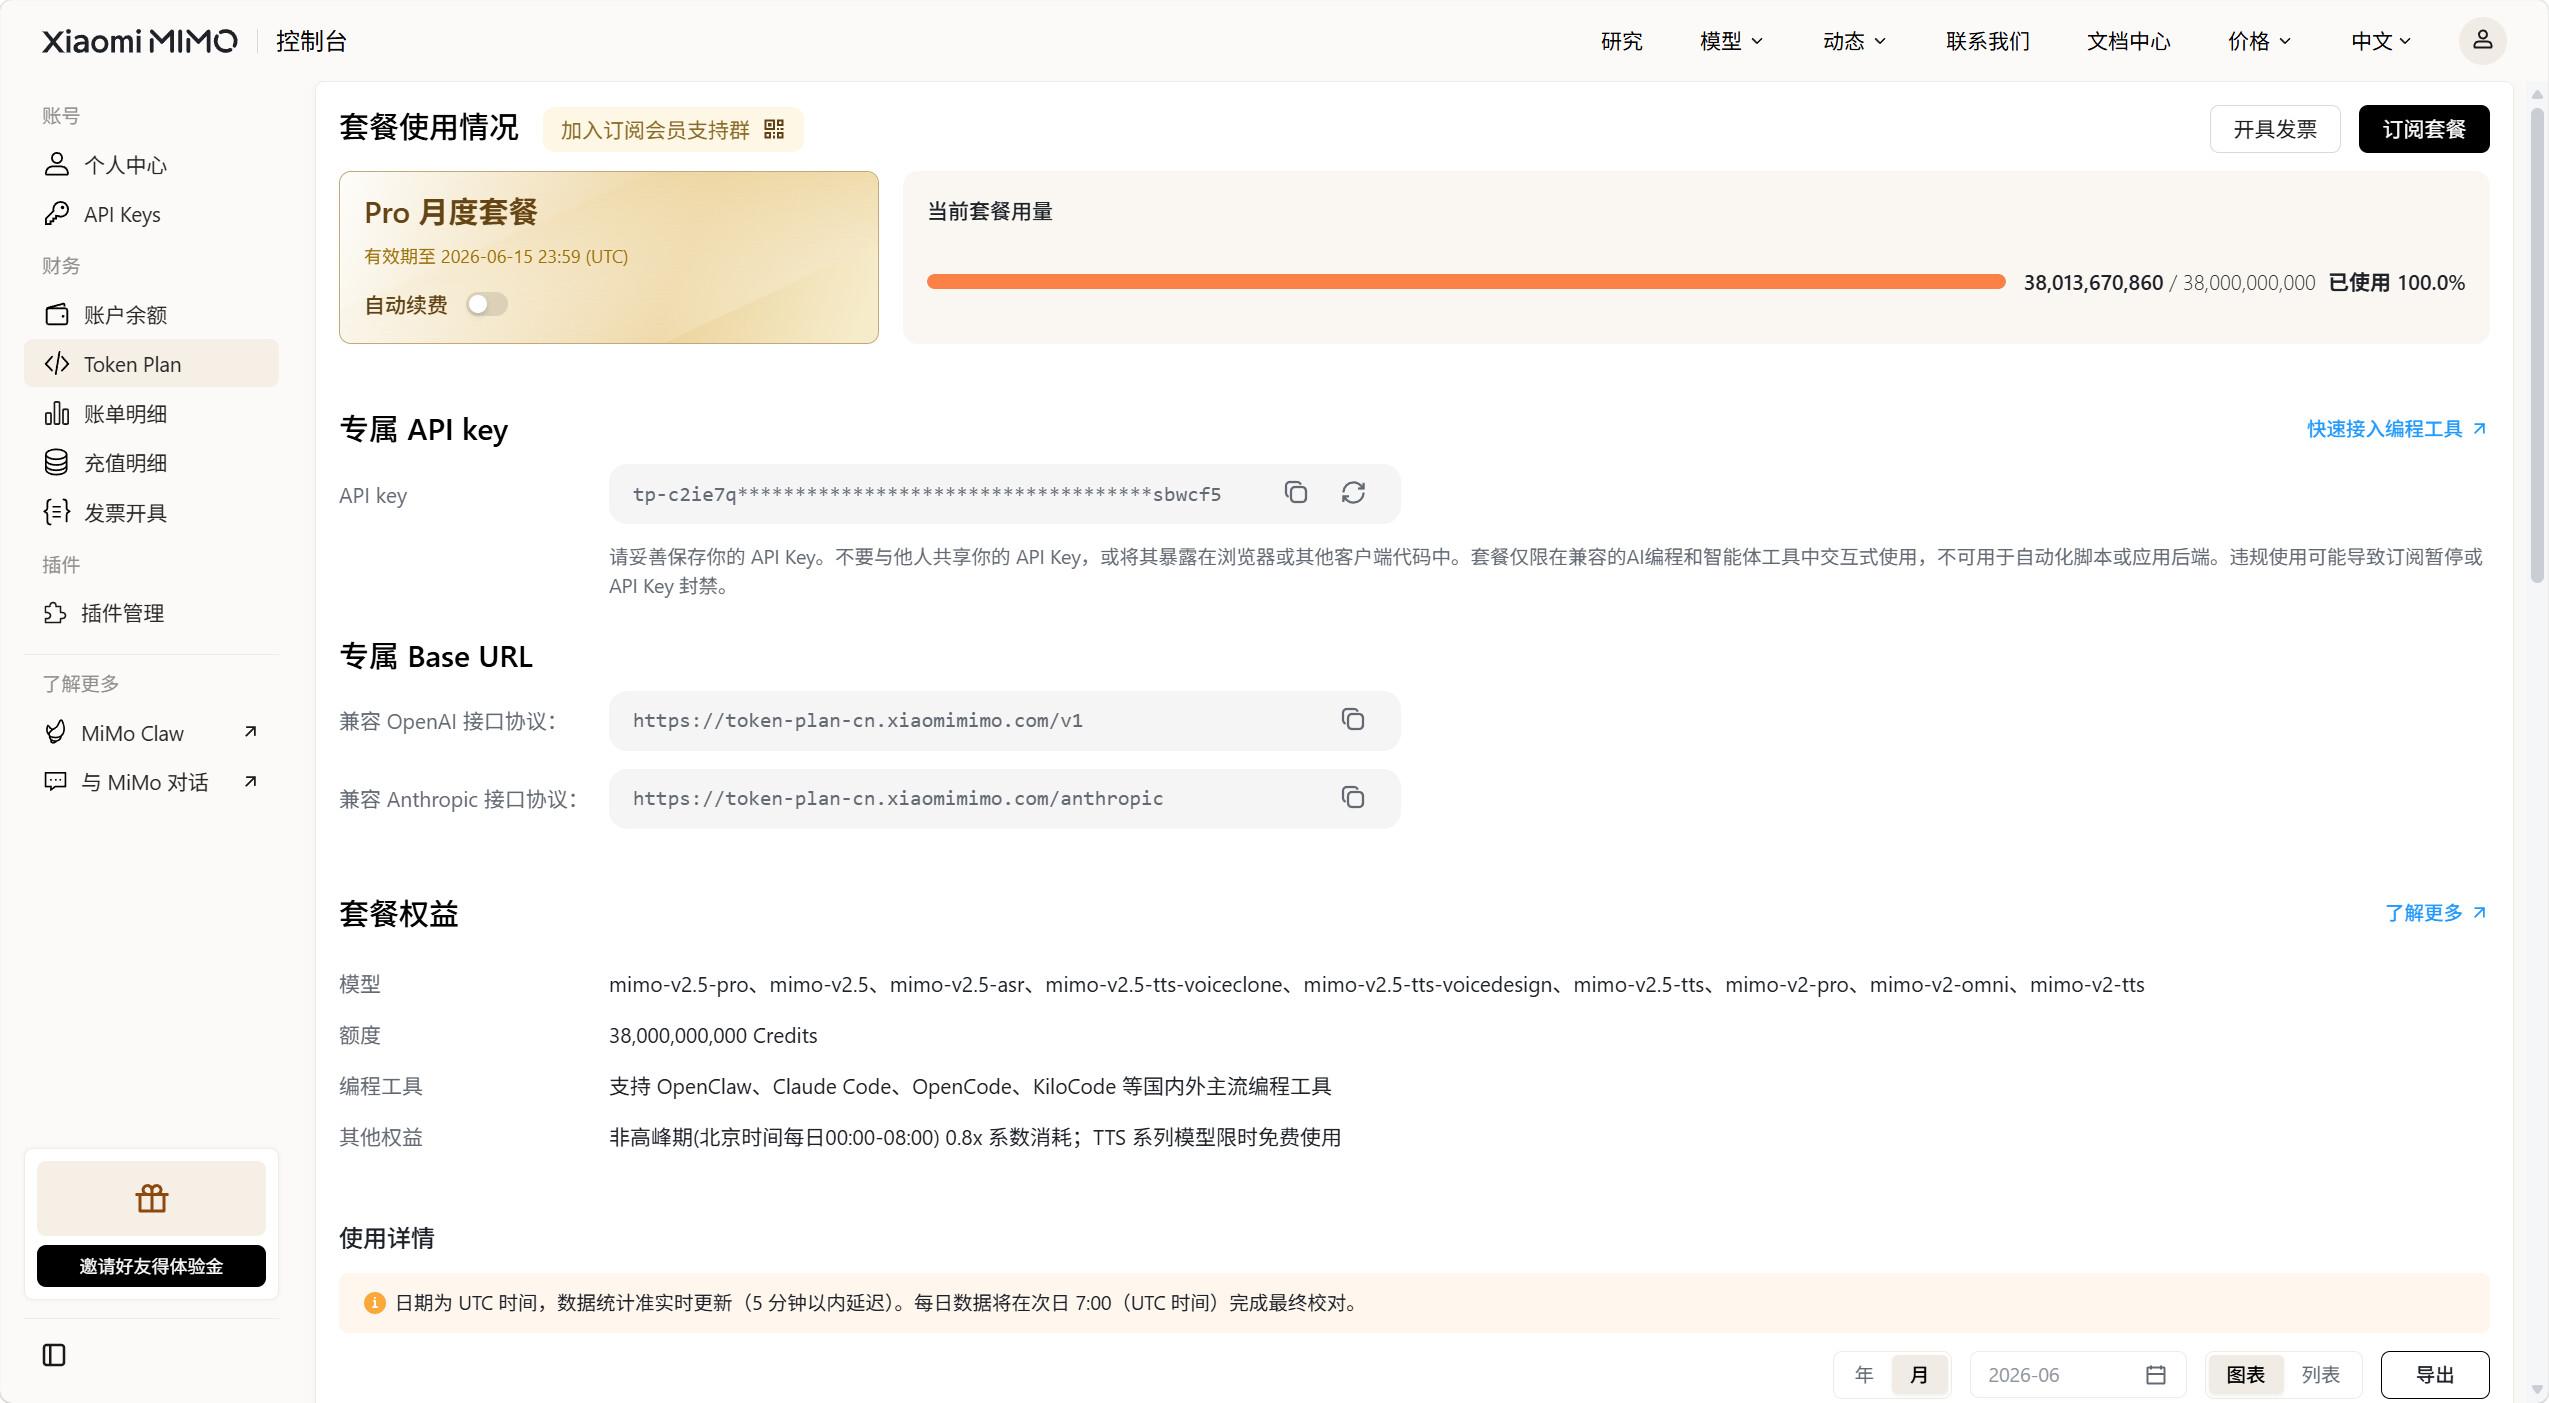This screenshot has height=1403, width=2549.
Task: Open 账单明细 in the sidebar
Action: pyautogui.click(x=151, y=414)
